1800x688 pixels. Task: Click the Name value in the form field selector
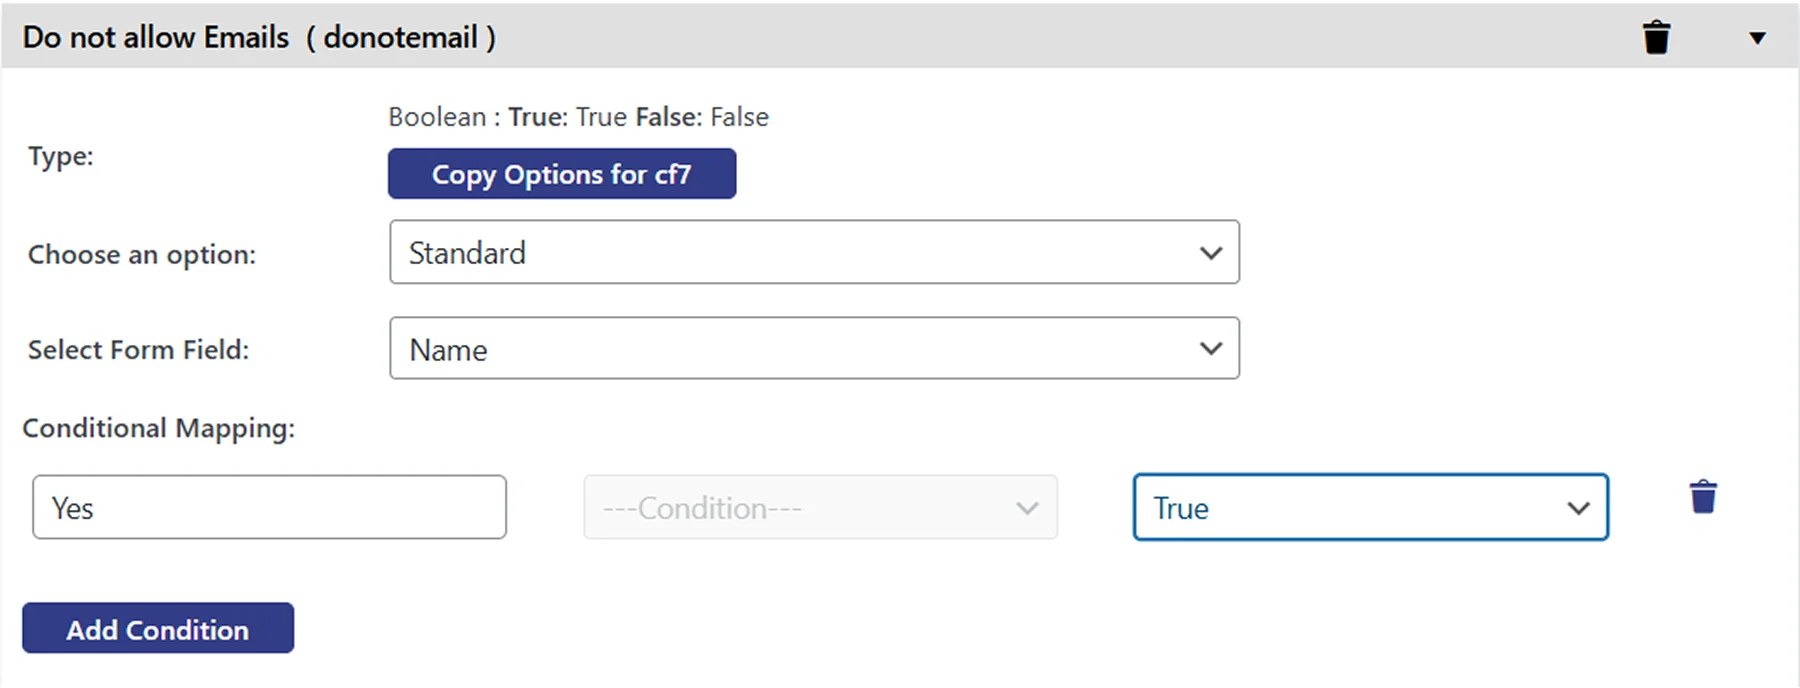(x=447, y=349)
